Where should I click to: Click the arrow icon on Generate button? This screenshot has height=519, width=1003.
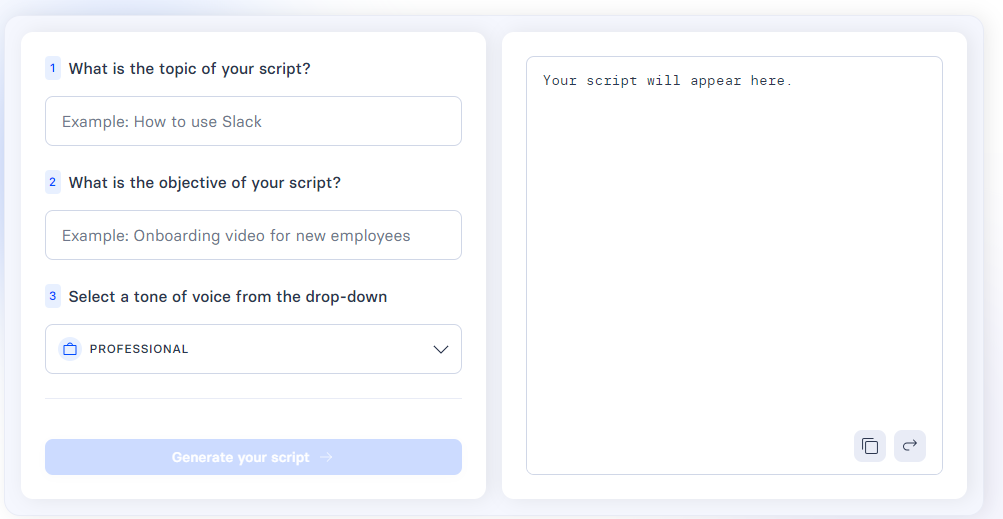326,457
